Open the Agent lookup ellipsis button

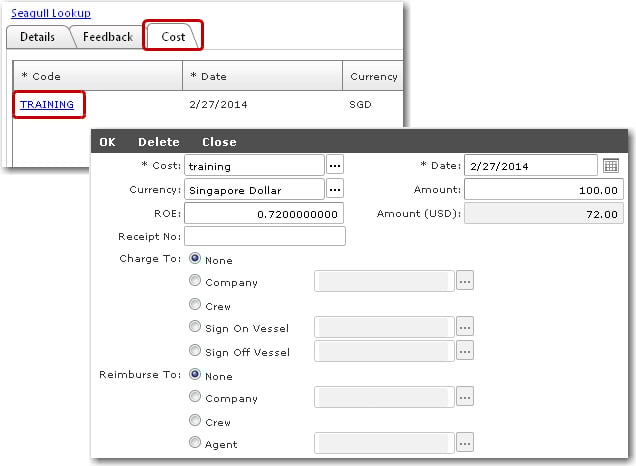click(x=465, y=443)
